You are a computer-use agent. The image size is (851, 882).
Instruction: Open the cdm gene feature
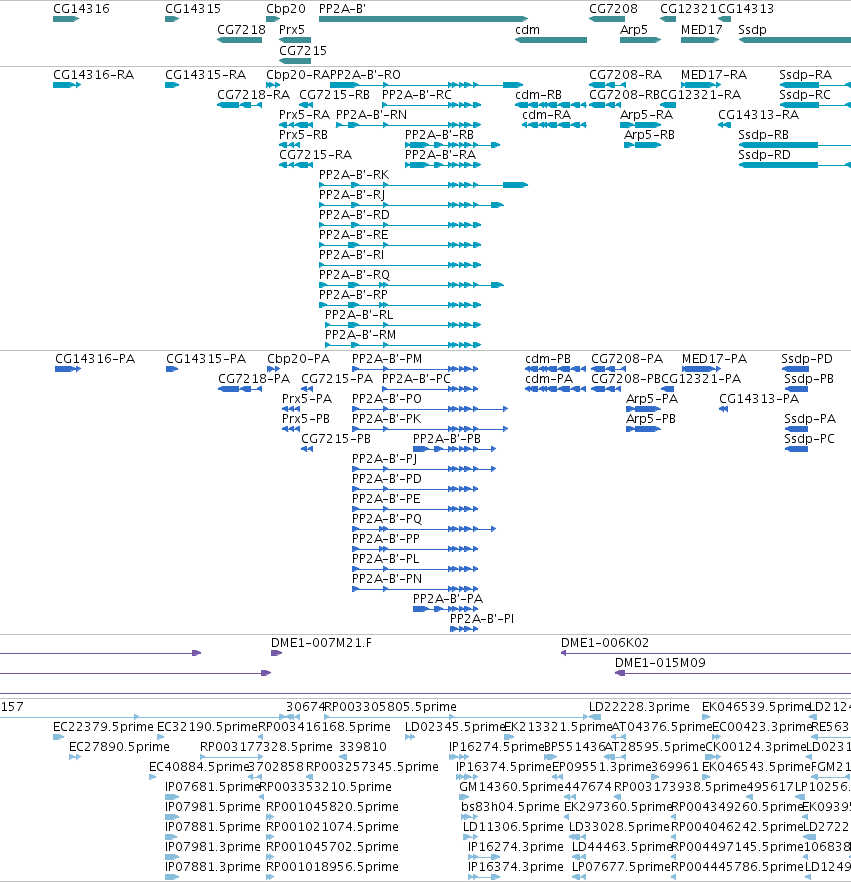coord(551,40)
